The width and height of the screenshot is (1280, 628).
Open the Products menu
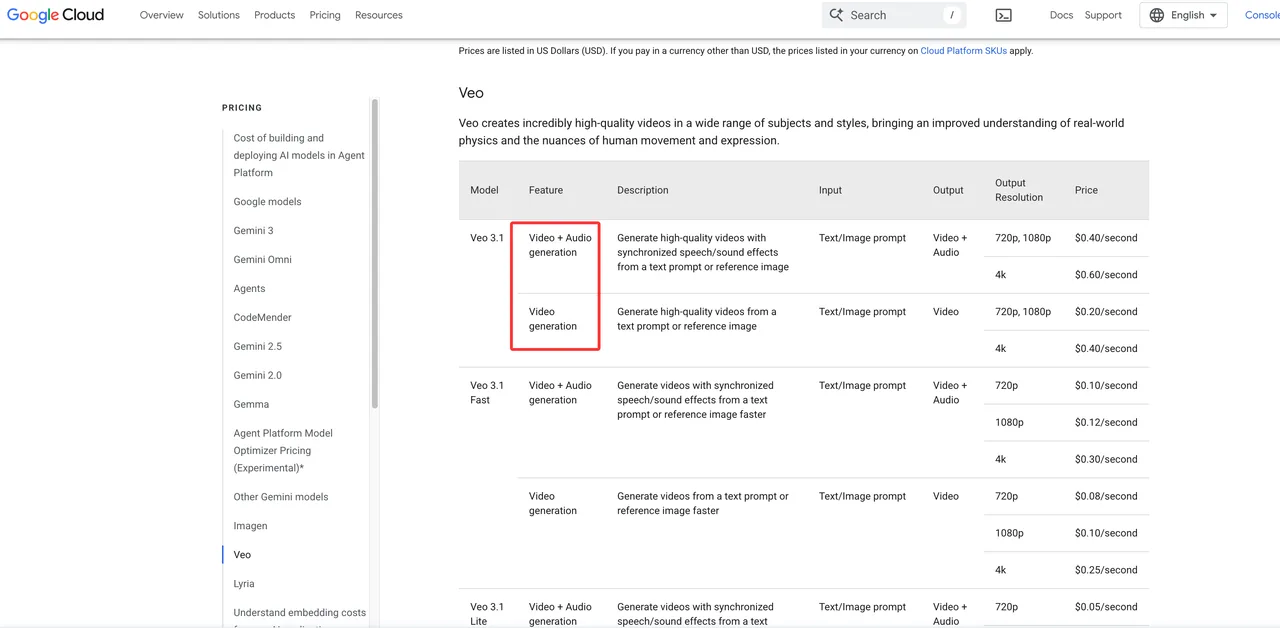click(274, 15)
